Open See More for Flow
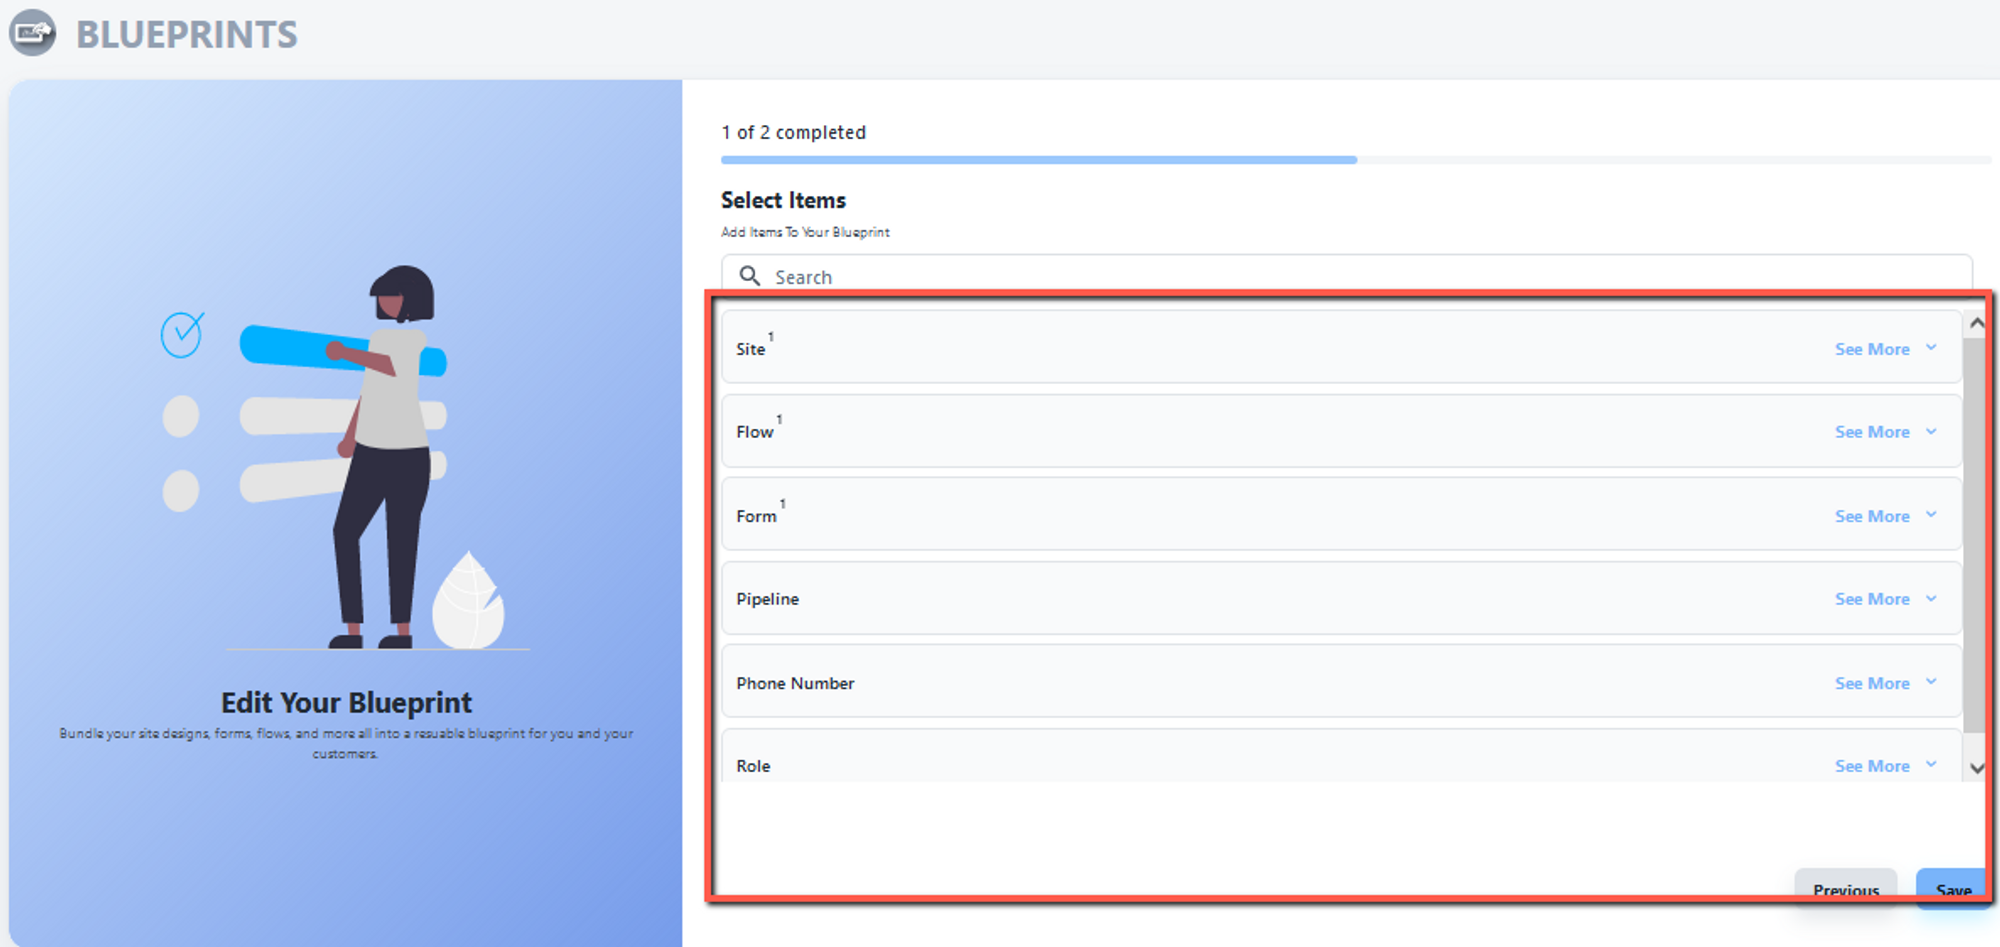The height and width of the screenshot is (947, 2000). (x=1871, y=432)
